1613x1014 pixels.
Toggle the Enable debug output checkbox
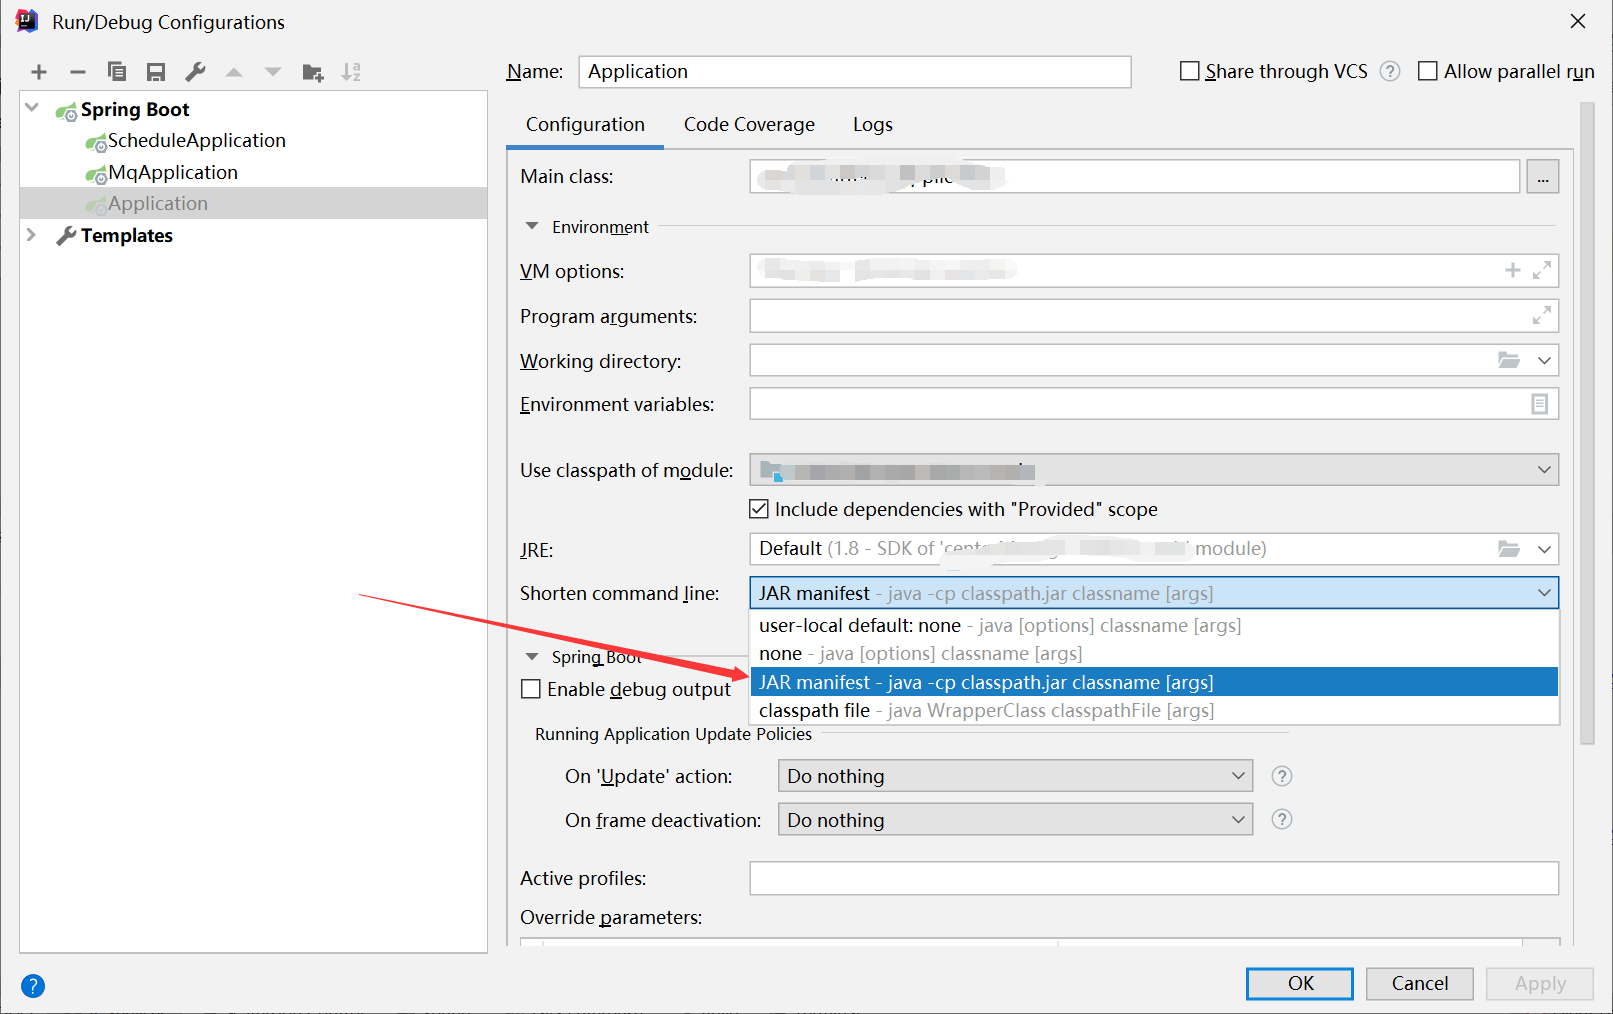click(x=531, y=689)
